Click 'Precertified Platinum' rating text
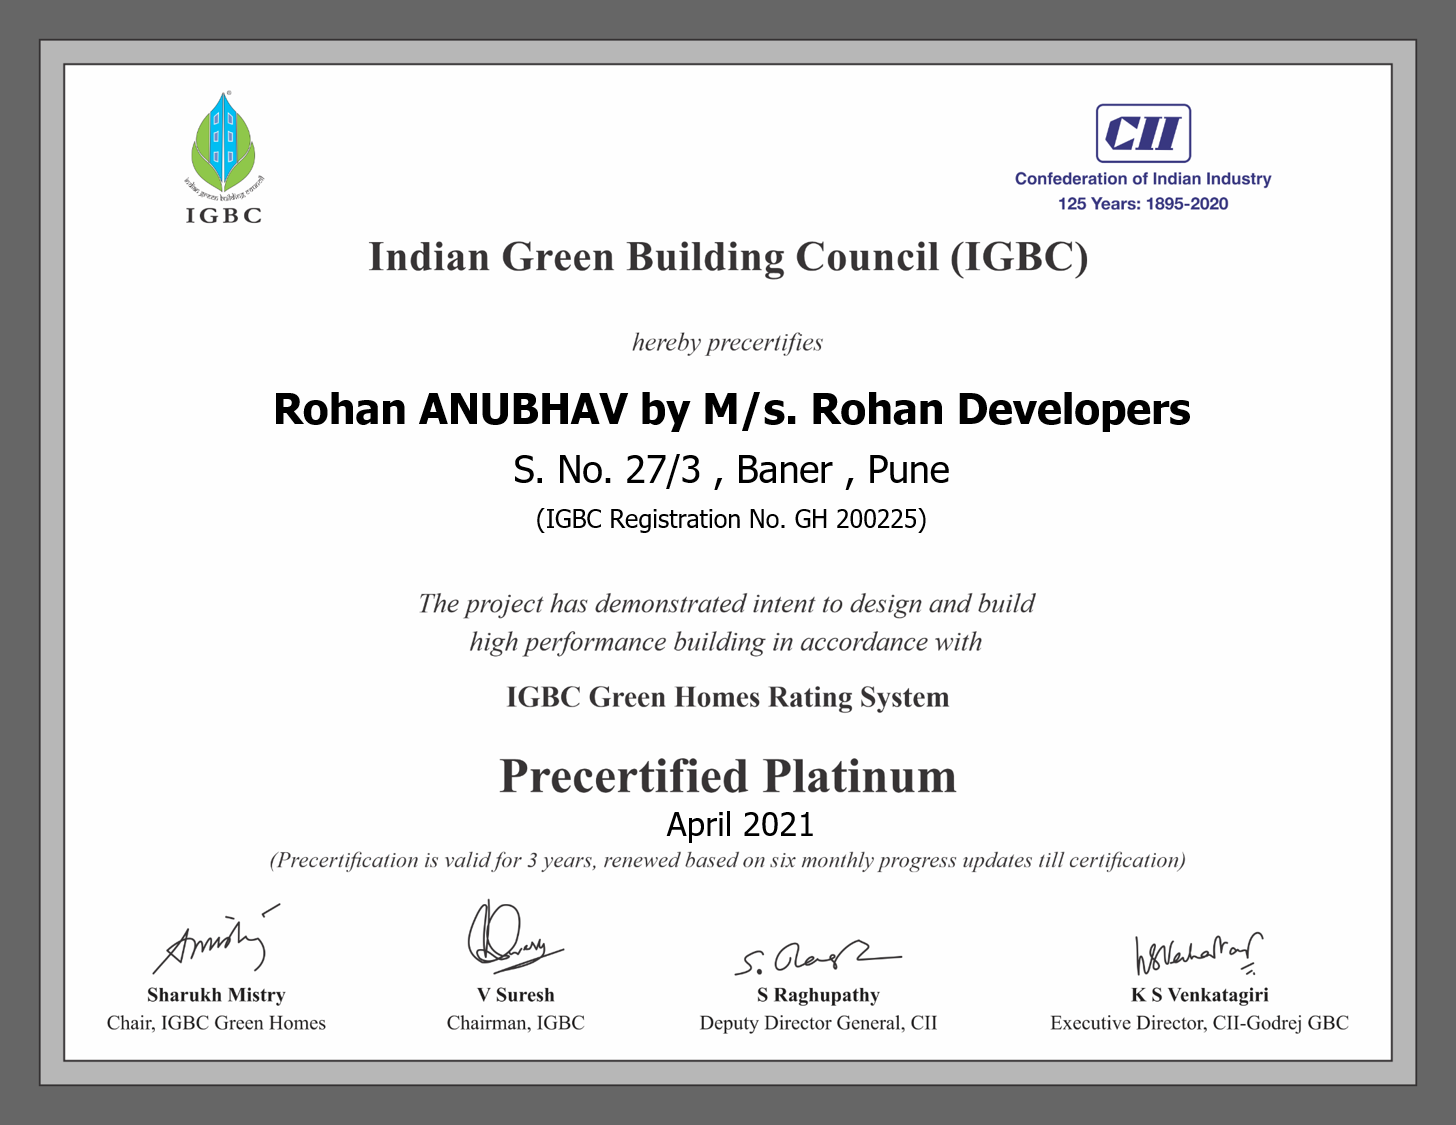The image size is (1456, 1125). (x=728, y=776)
